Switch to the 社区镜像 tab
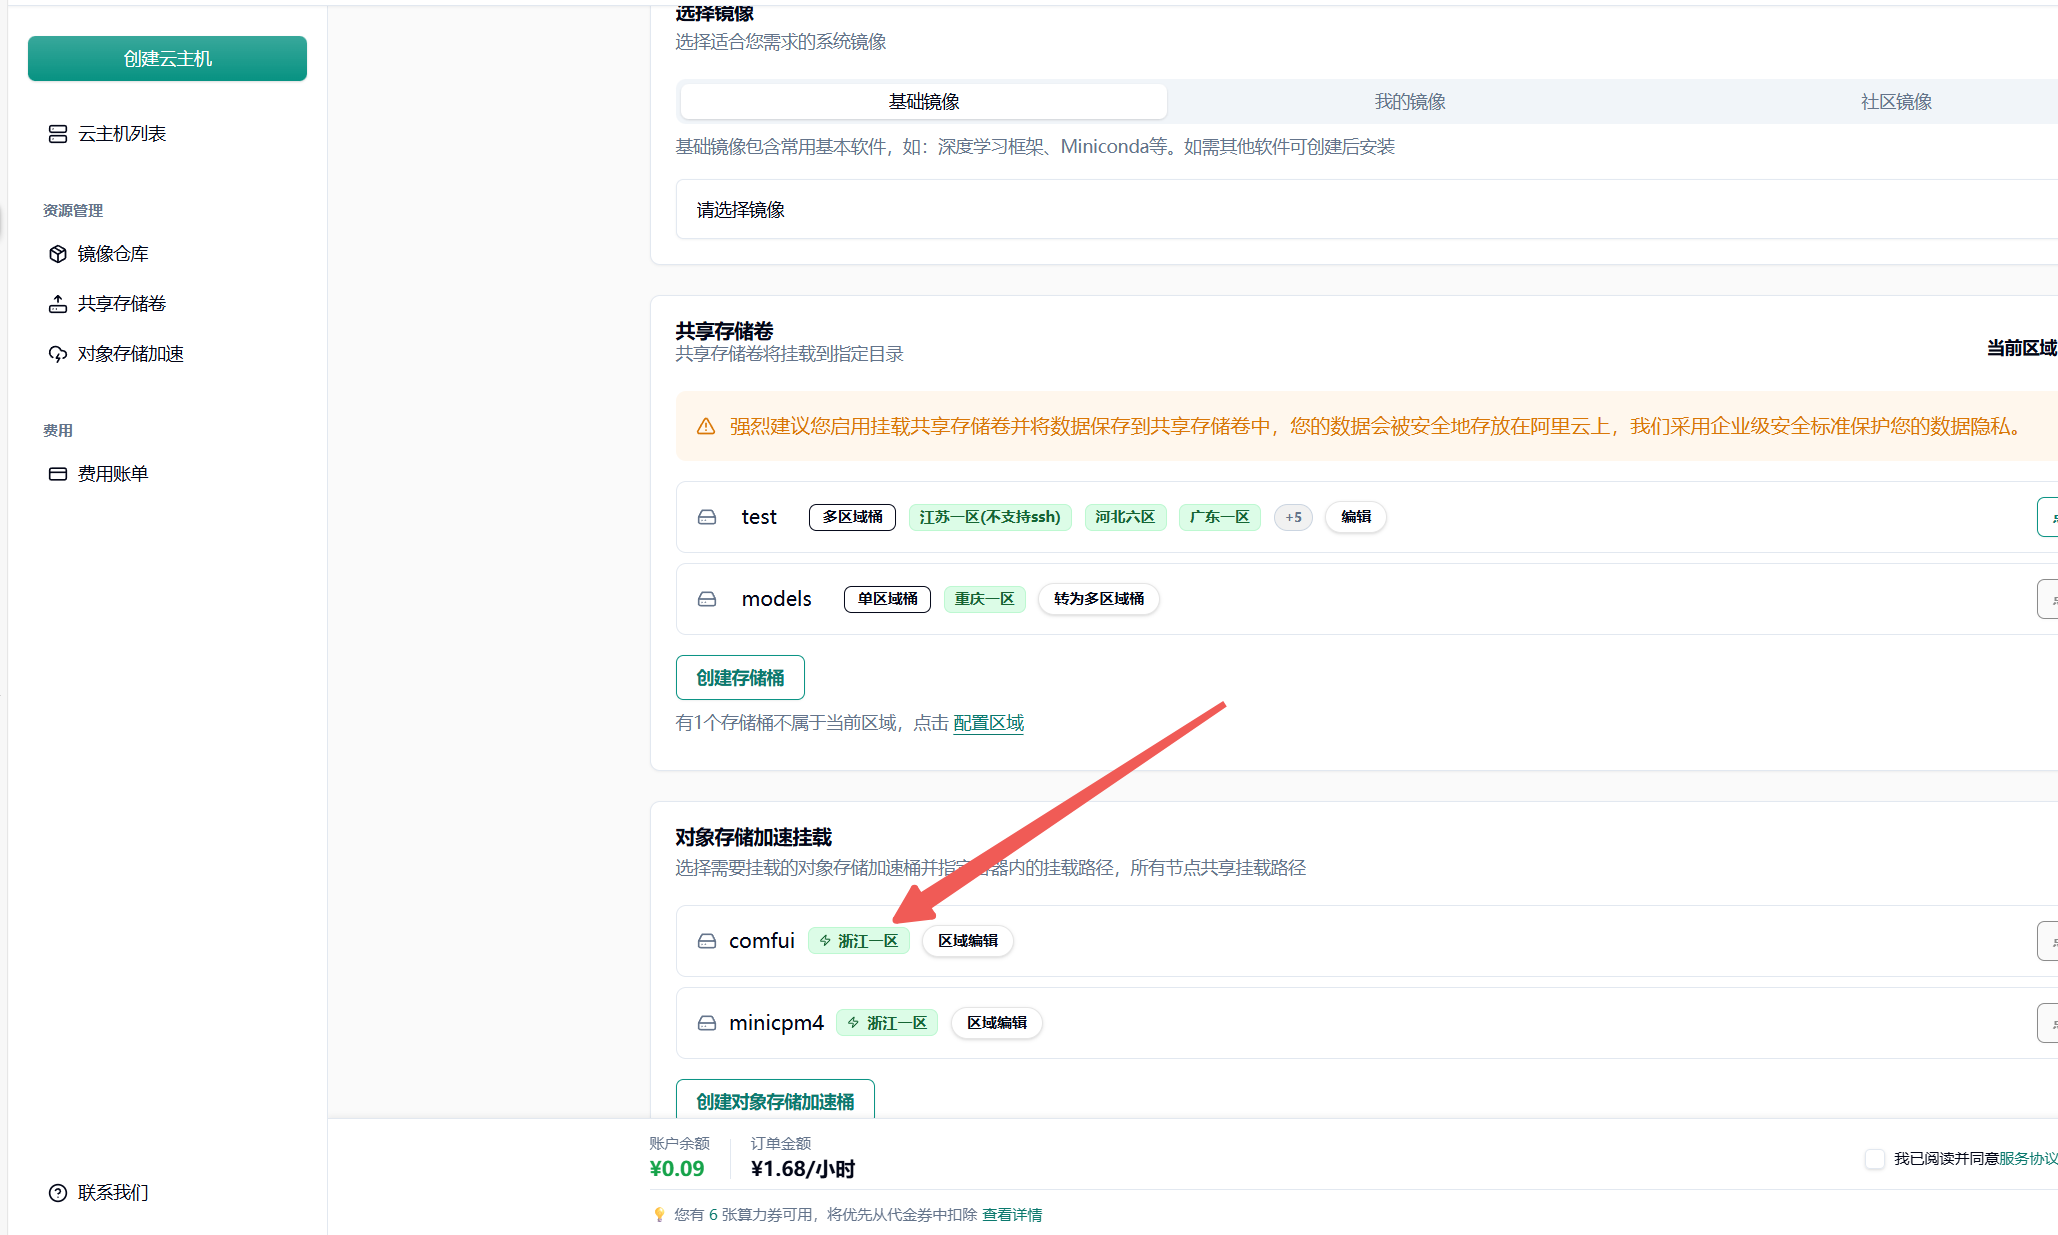The image size is (2058, 1235). tap(1895, 102)
